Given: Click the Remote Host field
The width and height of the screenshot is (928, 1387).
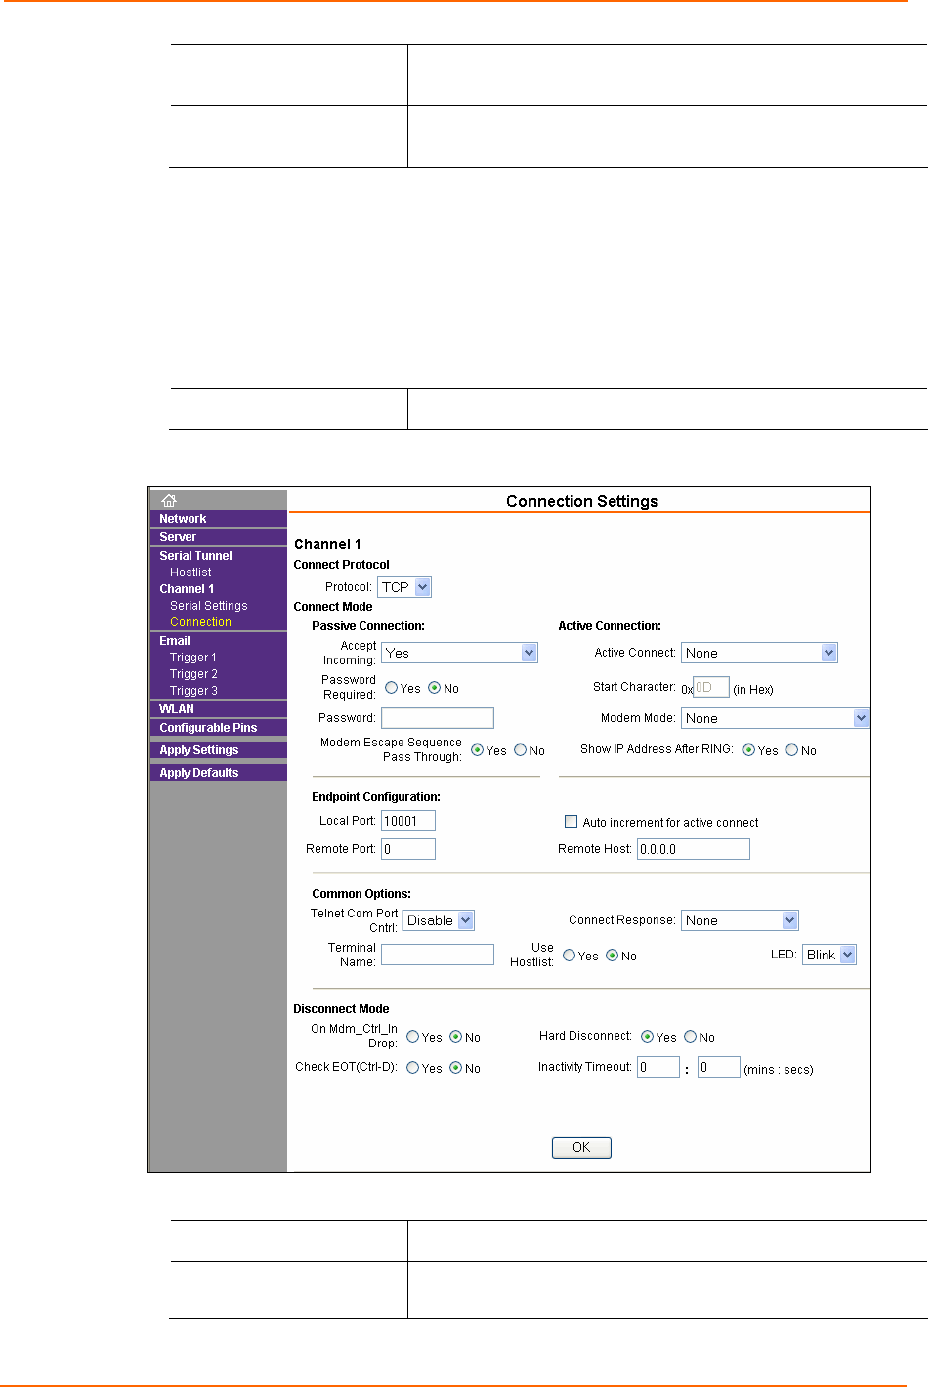Looking at the screenshot, I should 693,849.
